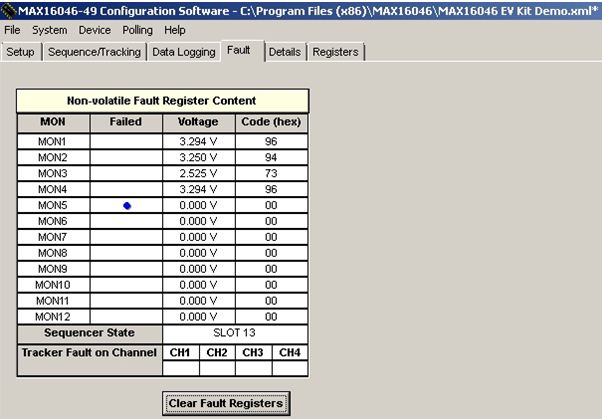Click the CH1 tracker channel header
The height and width of the screenshot is (419, 602).
click(181, 353)
